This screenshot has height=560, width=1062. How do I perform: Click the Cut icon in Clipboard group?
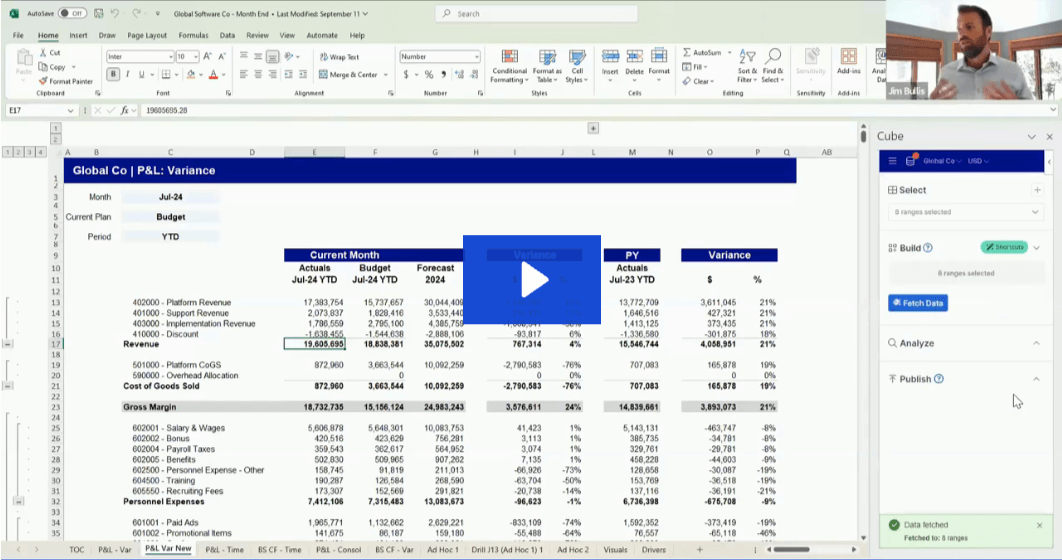43,53
